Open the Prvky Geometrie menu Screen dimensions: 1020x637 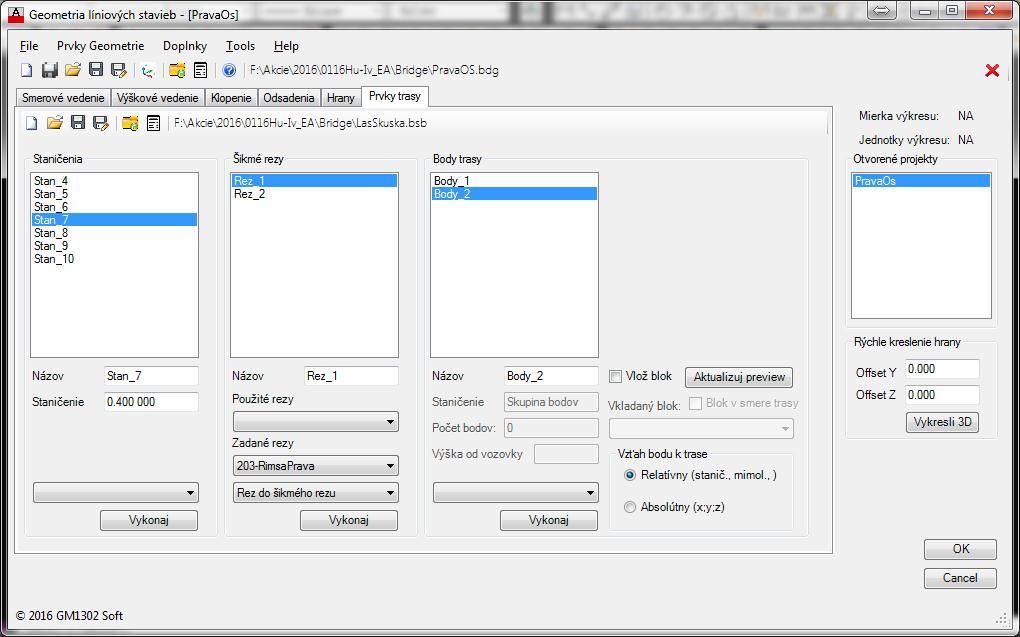tap(100, 46)
